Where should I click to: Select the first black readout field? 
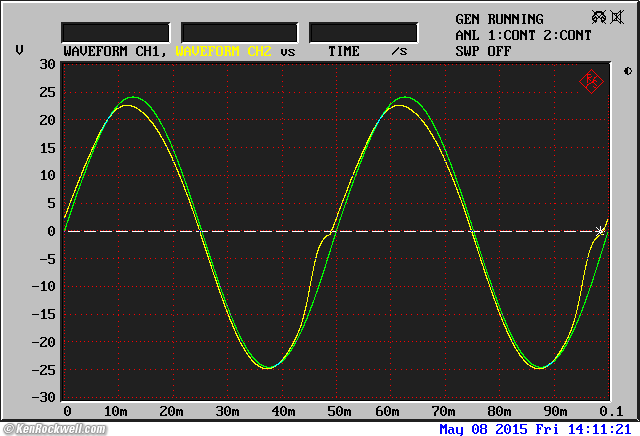coord(116,33)
